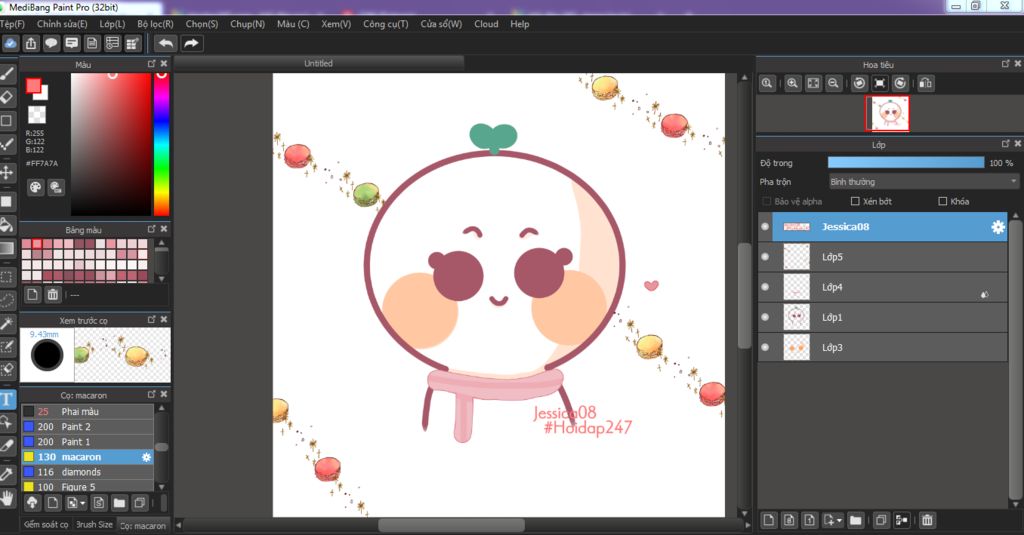The width and height of the screenshot is (1024, 535).
Task: Create a new layer folder
Action: click(856, 520)
